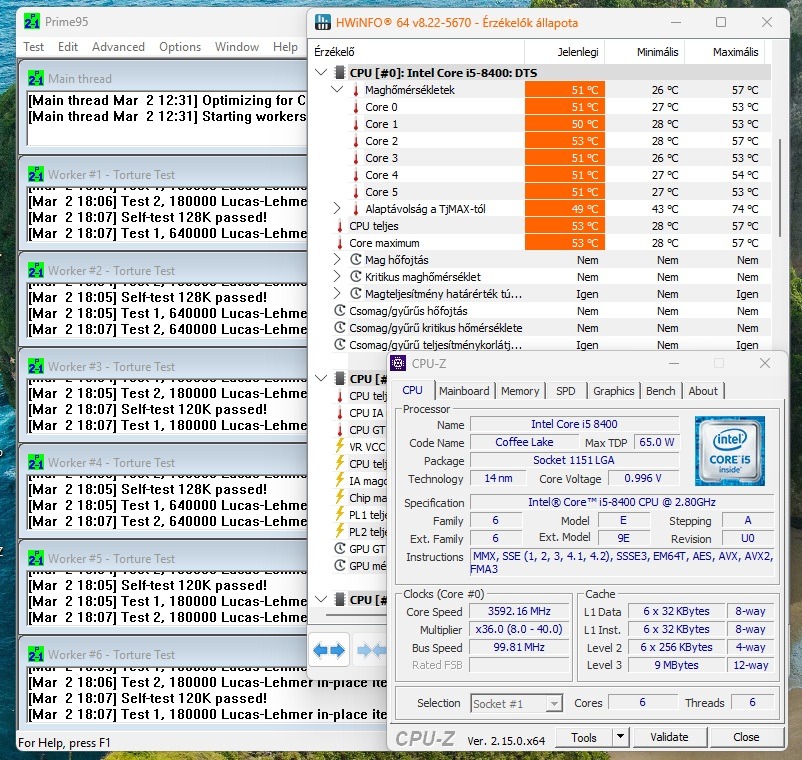802x760 pixels.
Task: Click the CPU-Z app icon in title bar
Action: 397,363
